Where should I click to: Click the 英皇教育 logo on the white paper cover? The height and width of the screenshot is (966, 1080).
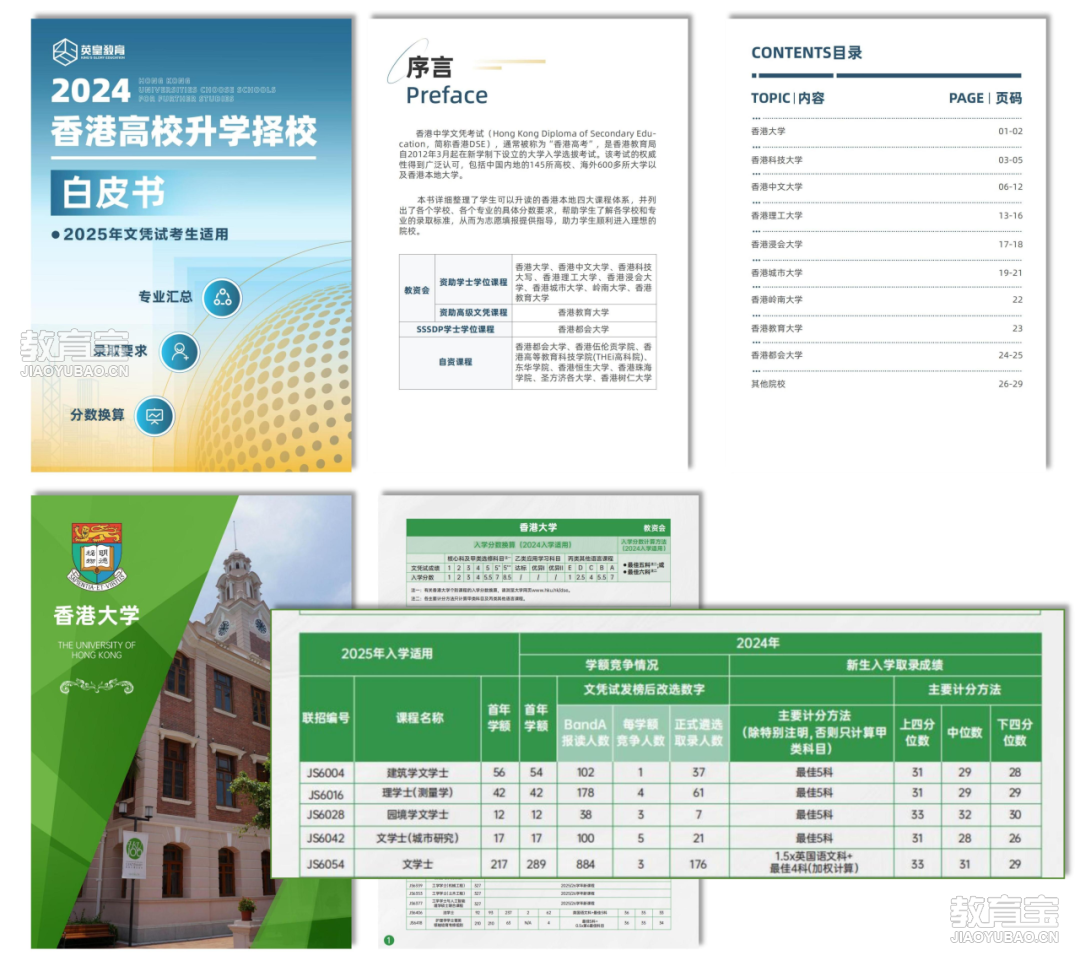(x=89, y=52)
